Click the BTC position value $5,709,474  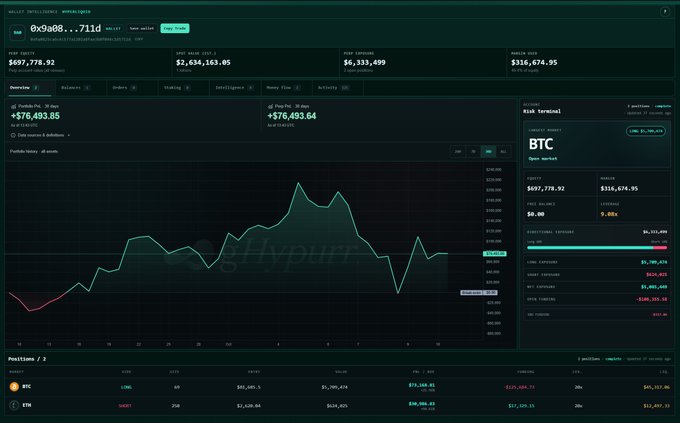pyautogui.click(x=334, y=387)
